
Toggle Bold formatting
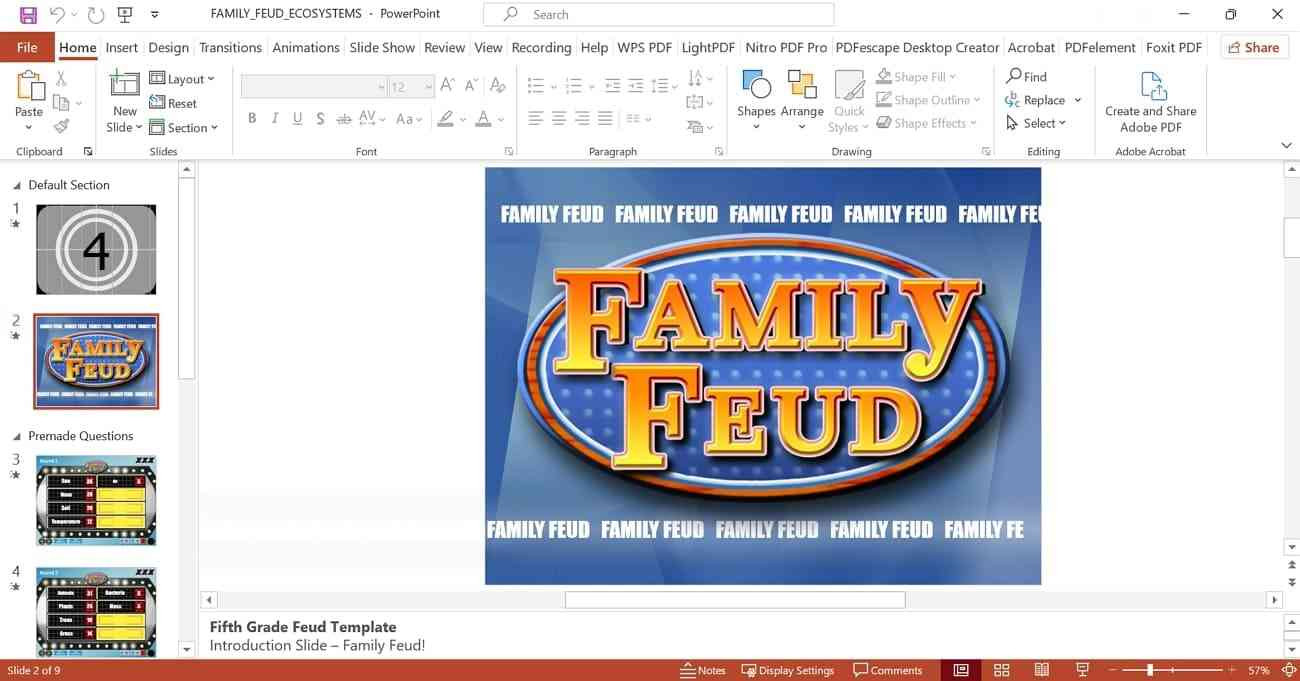click(x=252, y=118)
